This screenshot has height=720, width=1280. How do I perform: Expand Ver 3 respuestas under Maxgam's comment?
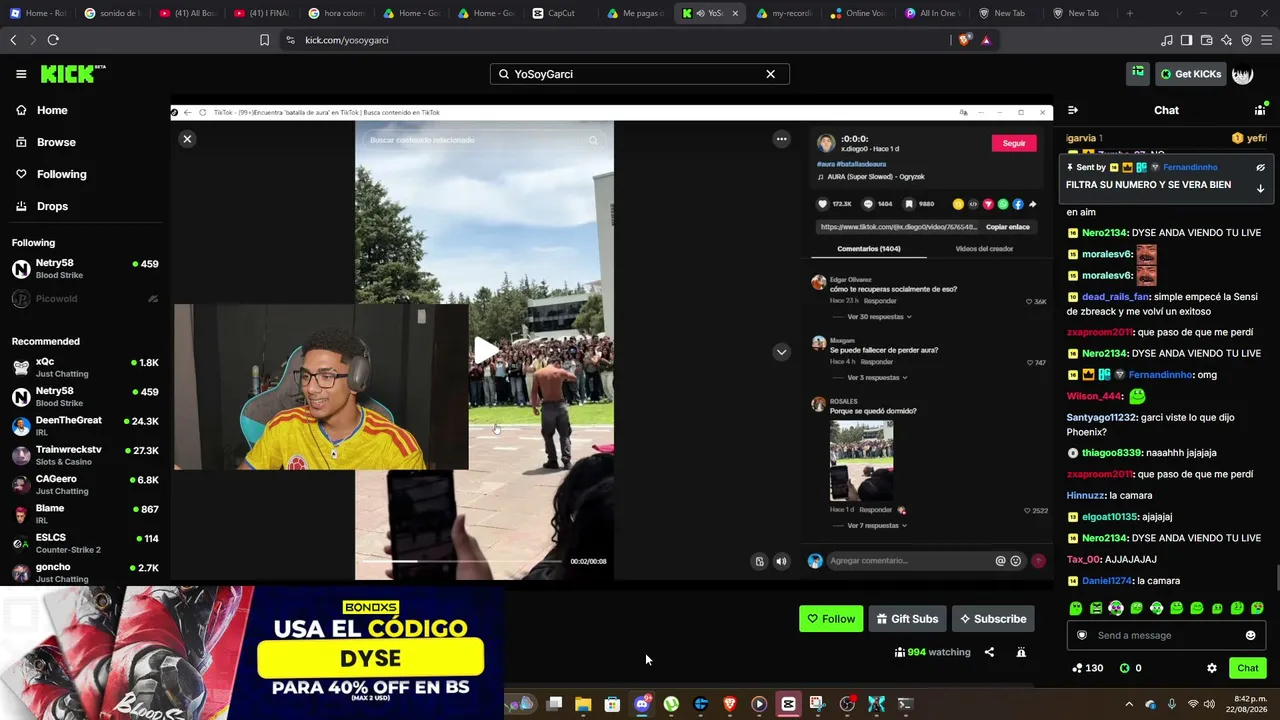tap(877, 378)
